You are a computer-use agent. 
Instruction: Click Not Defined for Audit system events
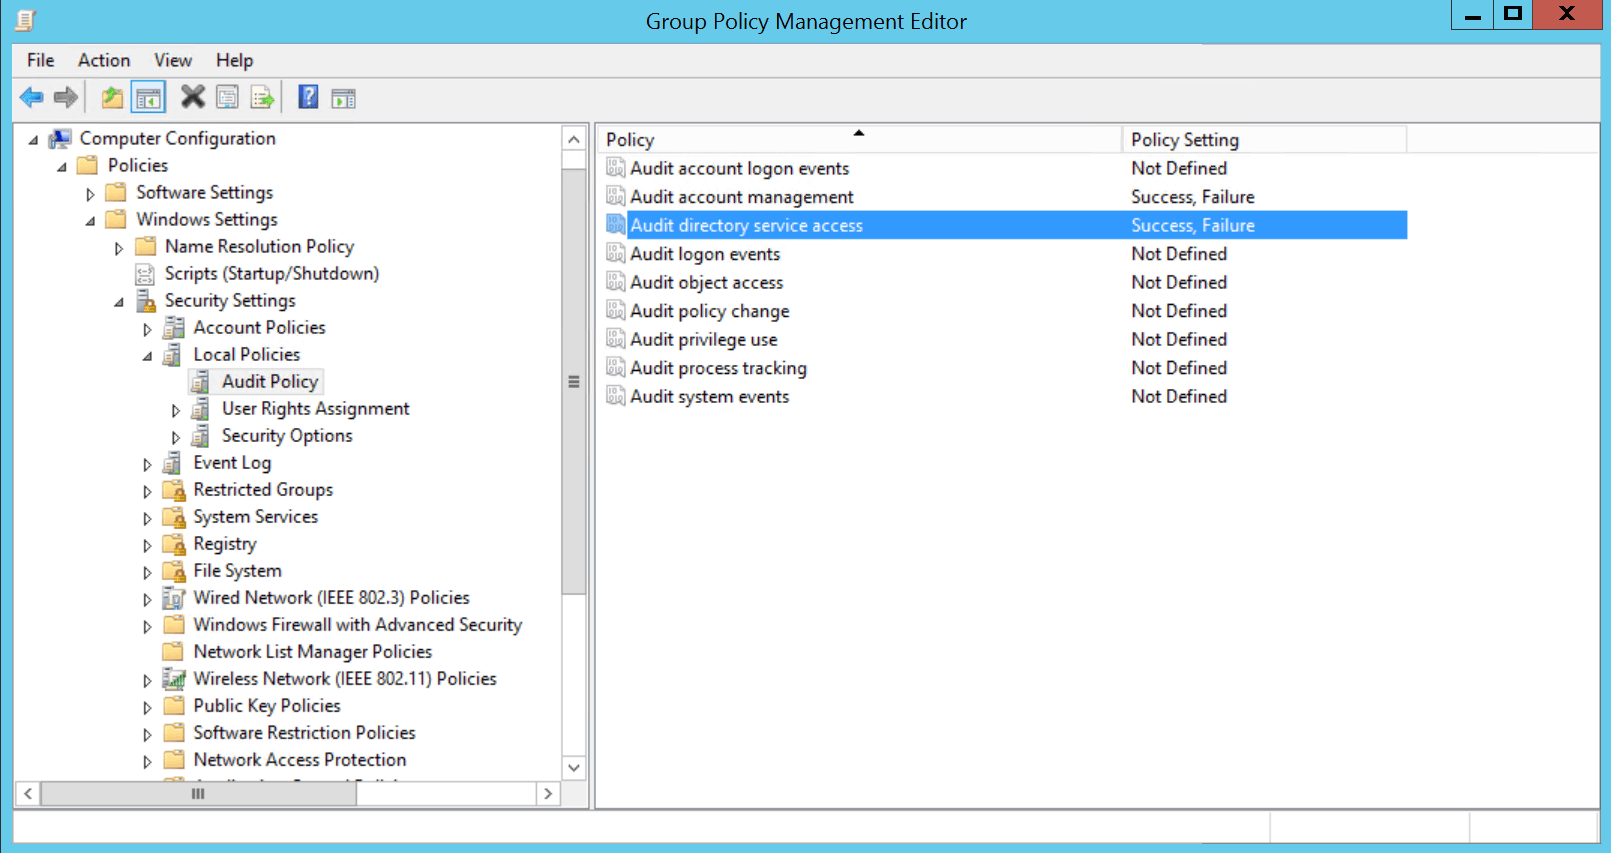coord(1179,396)
